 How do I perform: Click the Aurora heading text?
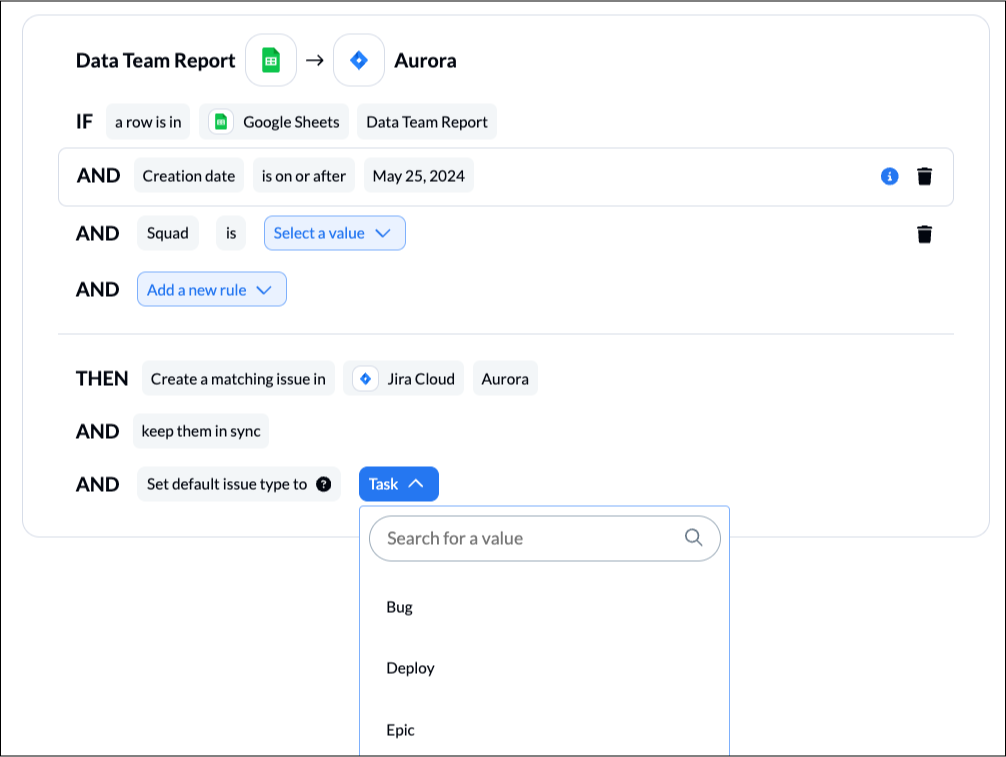point(425,60)
